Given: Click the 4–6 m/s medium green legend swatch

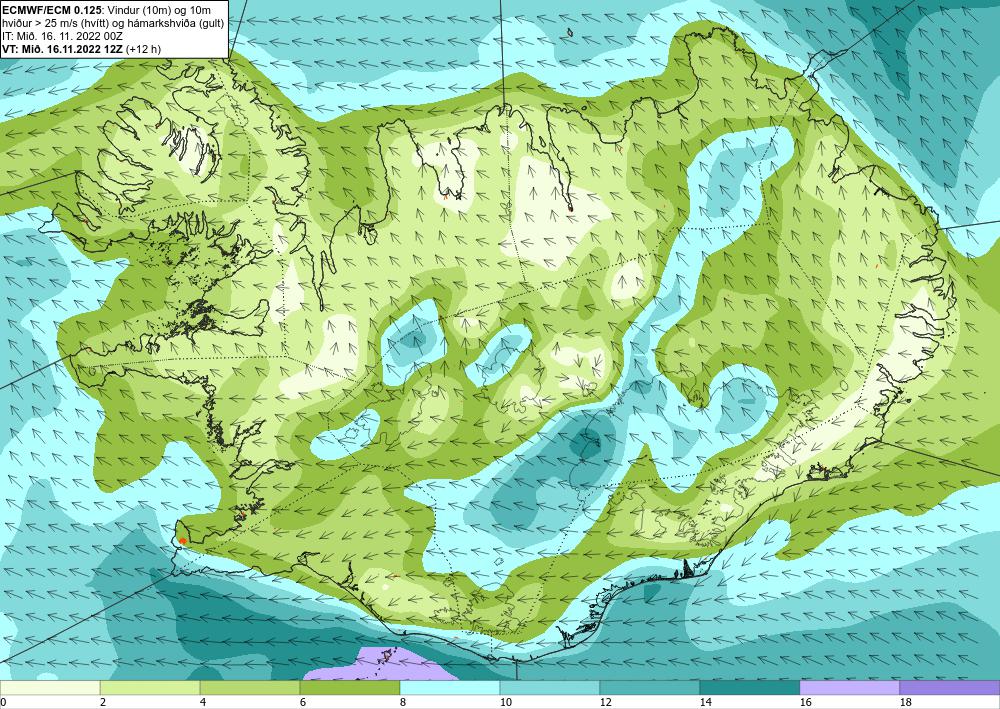Looking at the screenshot, I should click(250, 688).
